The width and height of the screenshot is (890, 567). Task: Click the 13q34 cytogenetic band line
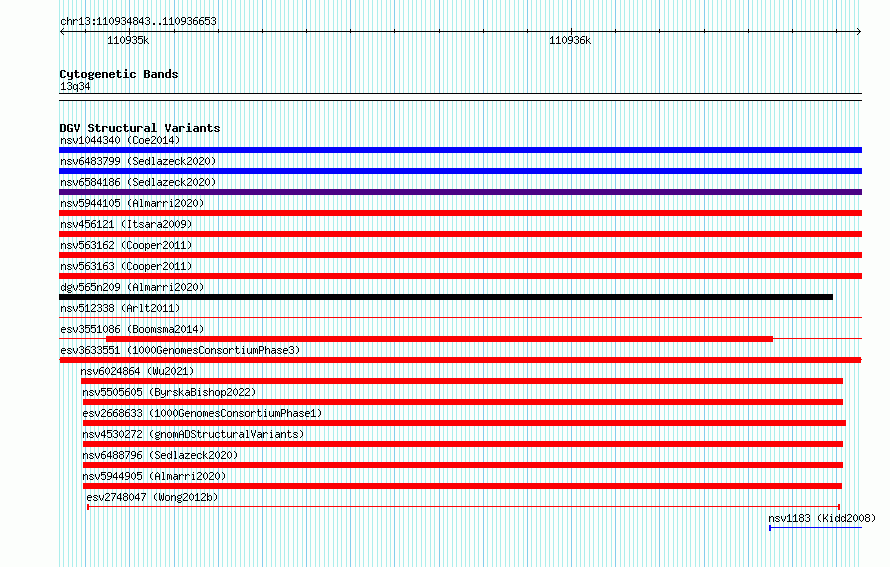coord(460,97)
